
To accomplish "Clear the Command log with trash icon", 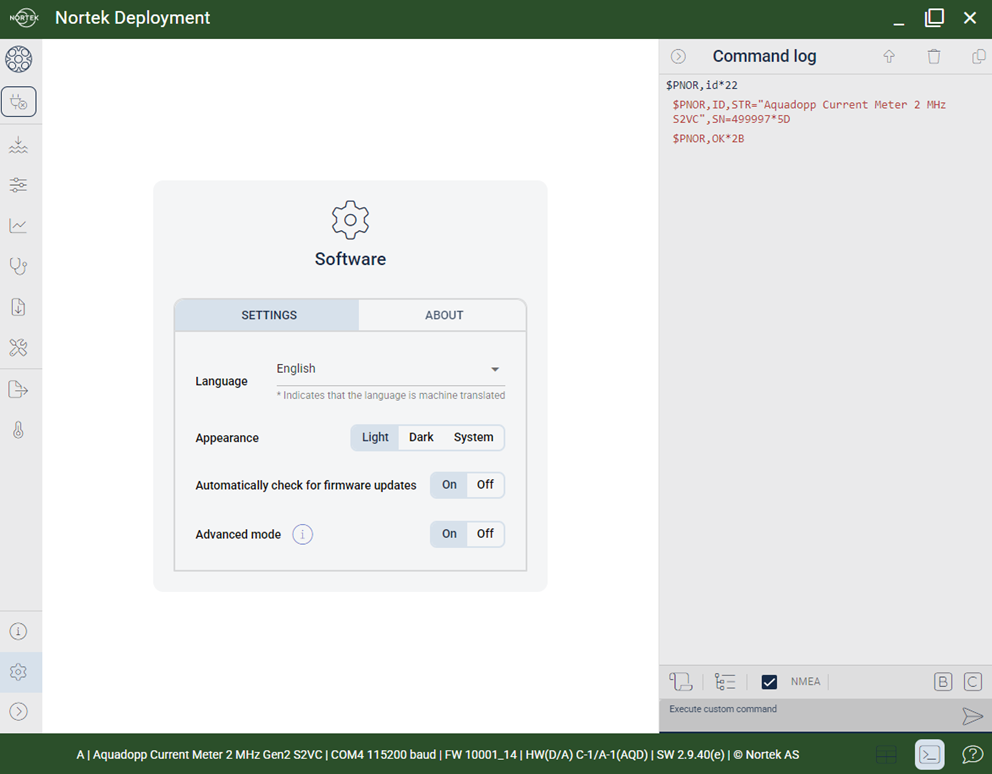I will (x=934, y=56).
